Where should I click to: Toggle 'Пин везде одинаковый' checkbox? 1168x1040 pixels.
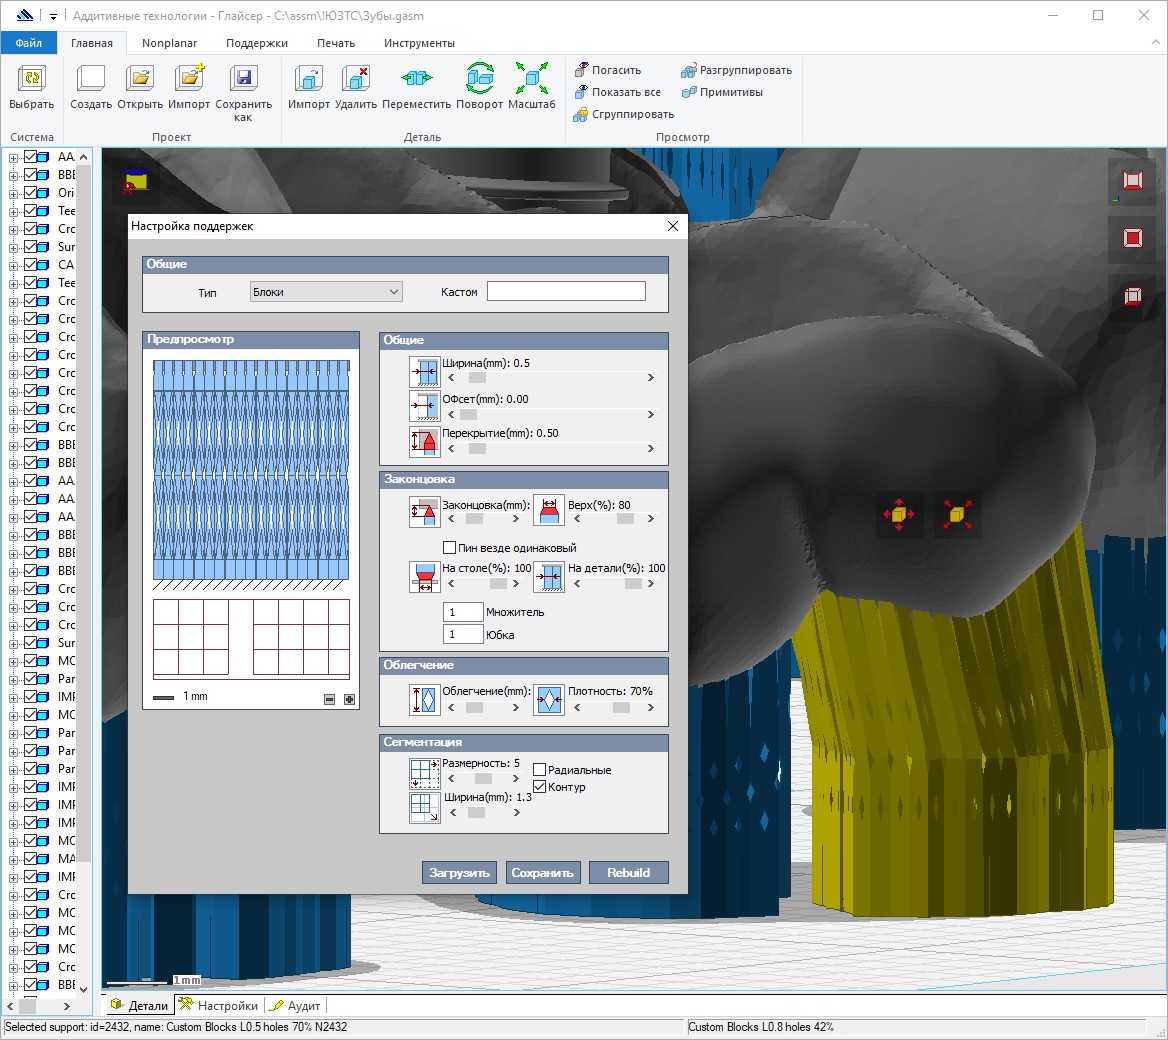point(450,548)
